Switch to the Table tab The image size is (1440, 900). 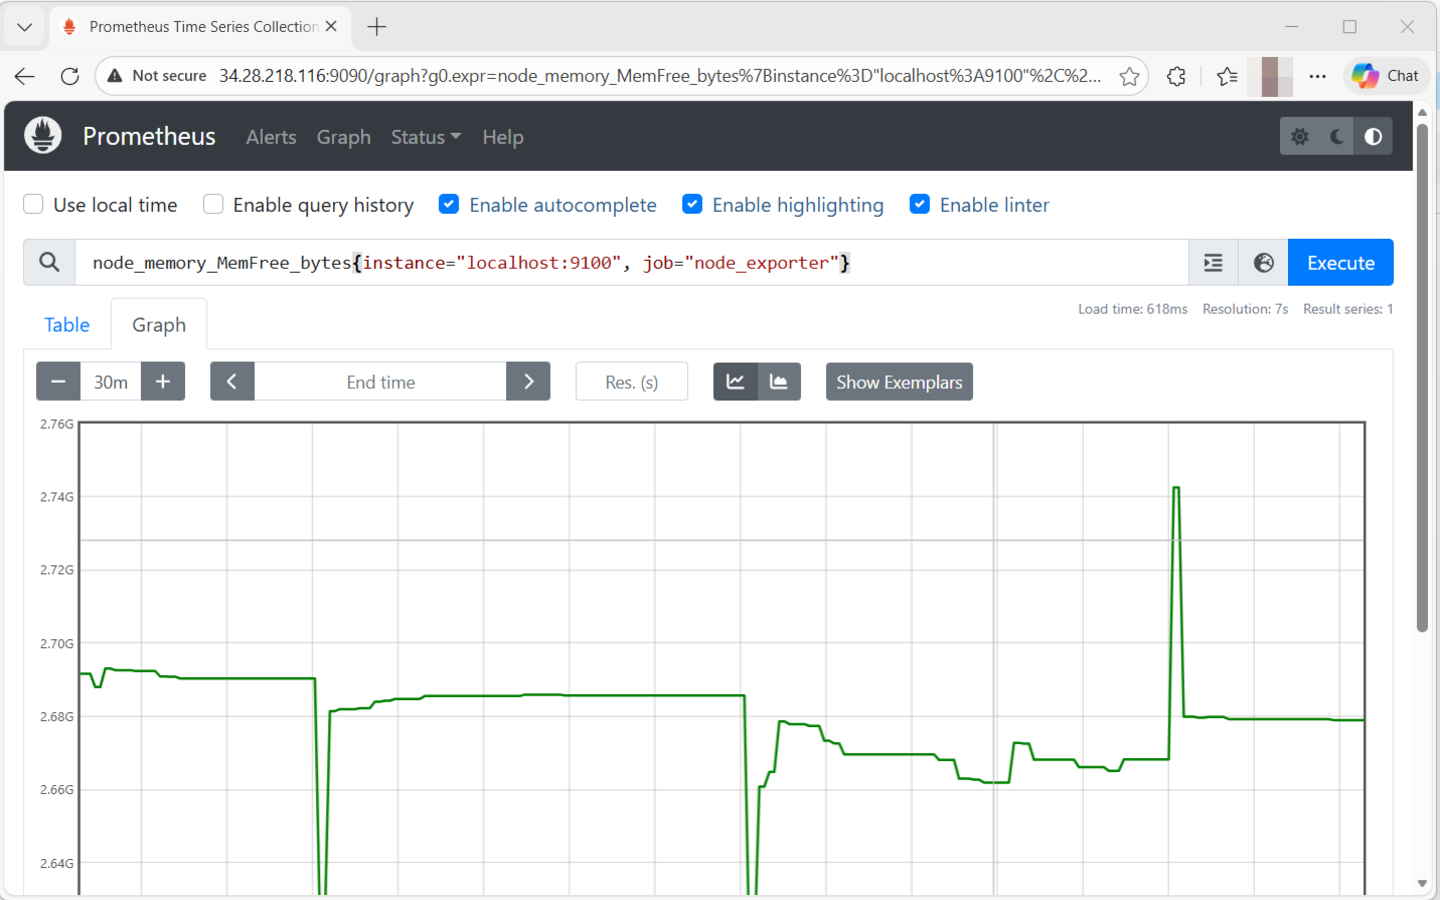66,324
